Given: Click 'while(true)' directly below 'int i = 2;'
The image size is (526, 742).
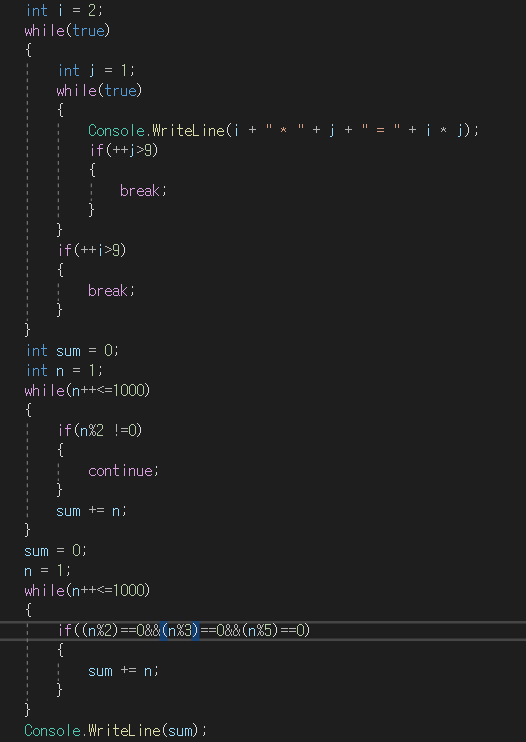Looking at the screenshot, I should (67, 31).
